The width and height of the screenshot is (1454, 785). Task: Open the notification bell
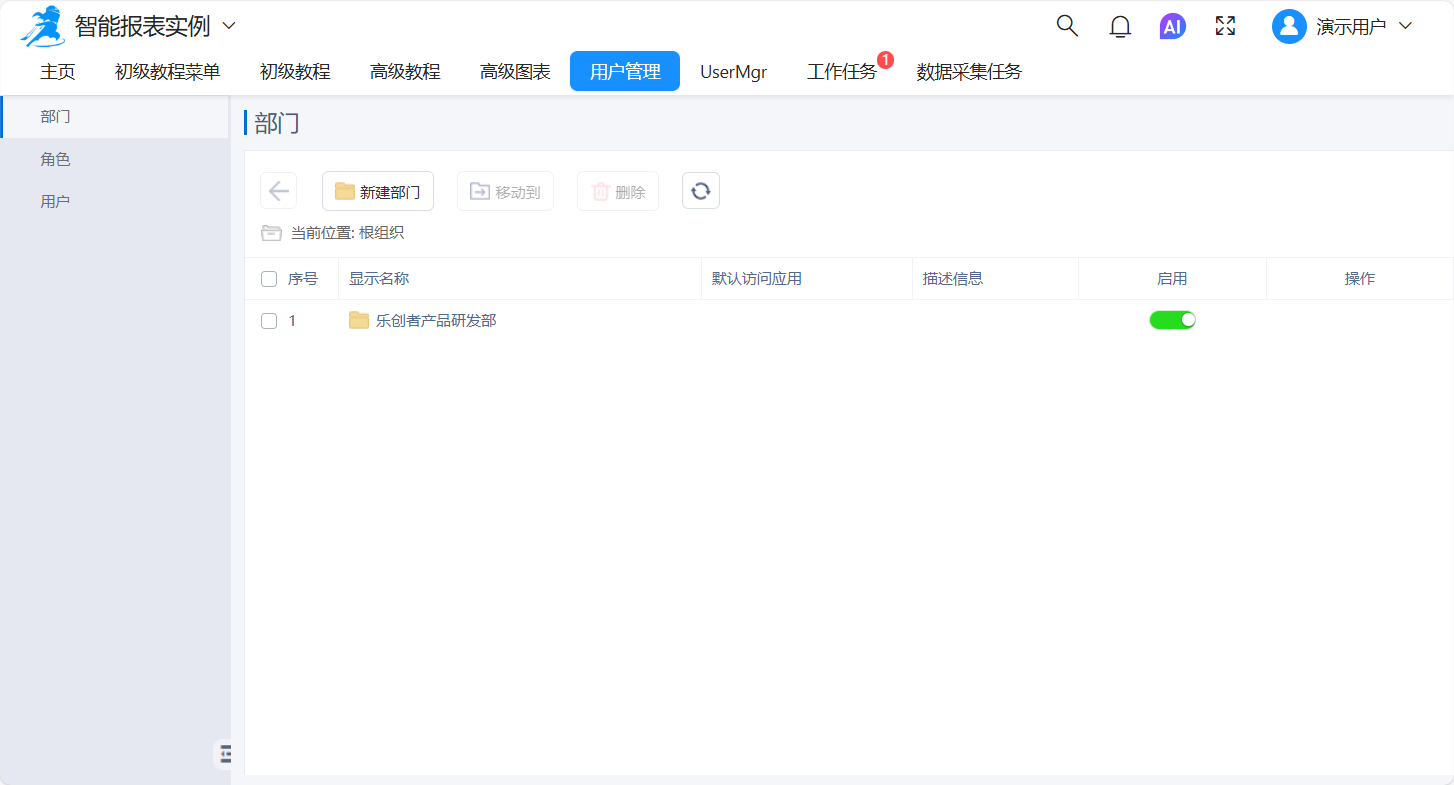tap(1120, 27)
